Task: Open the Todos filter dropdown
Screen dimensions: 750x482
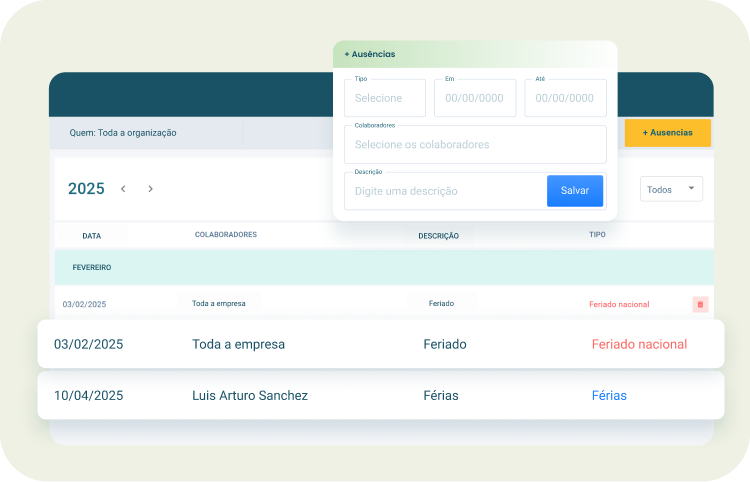Action: pos(671,189)
